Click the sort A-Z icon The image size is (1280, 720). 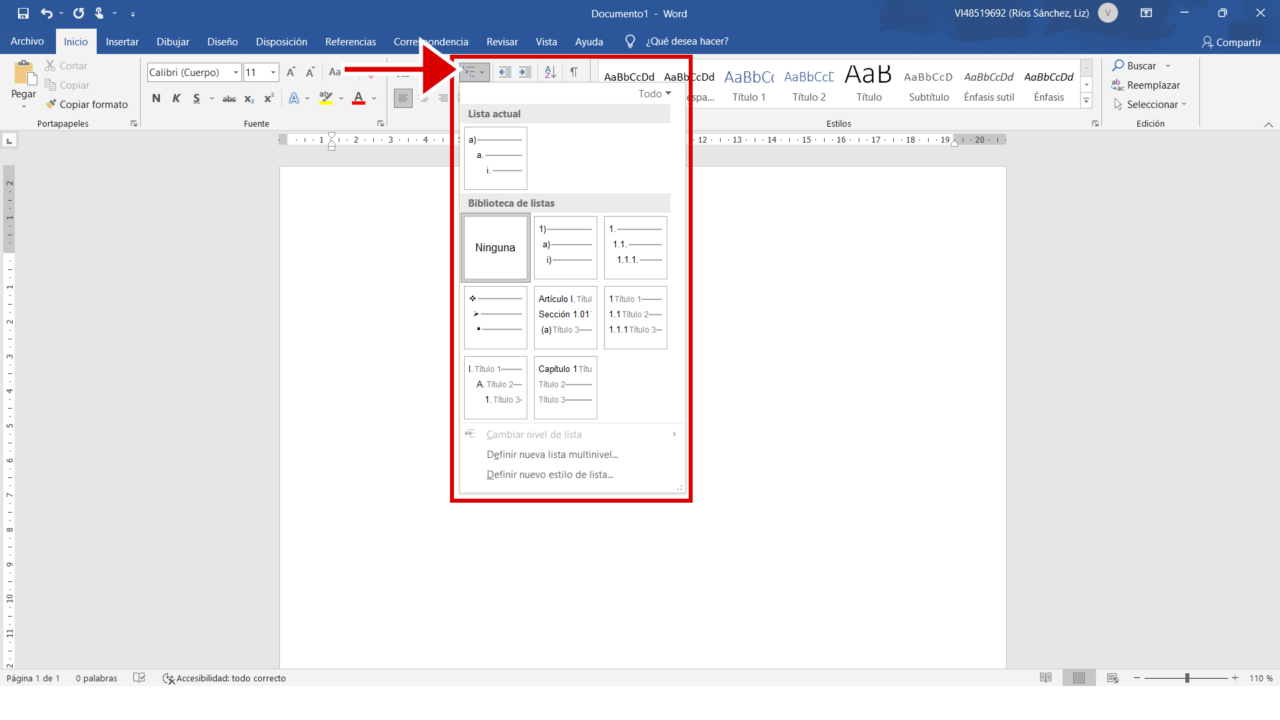click(x=550, y=72)
